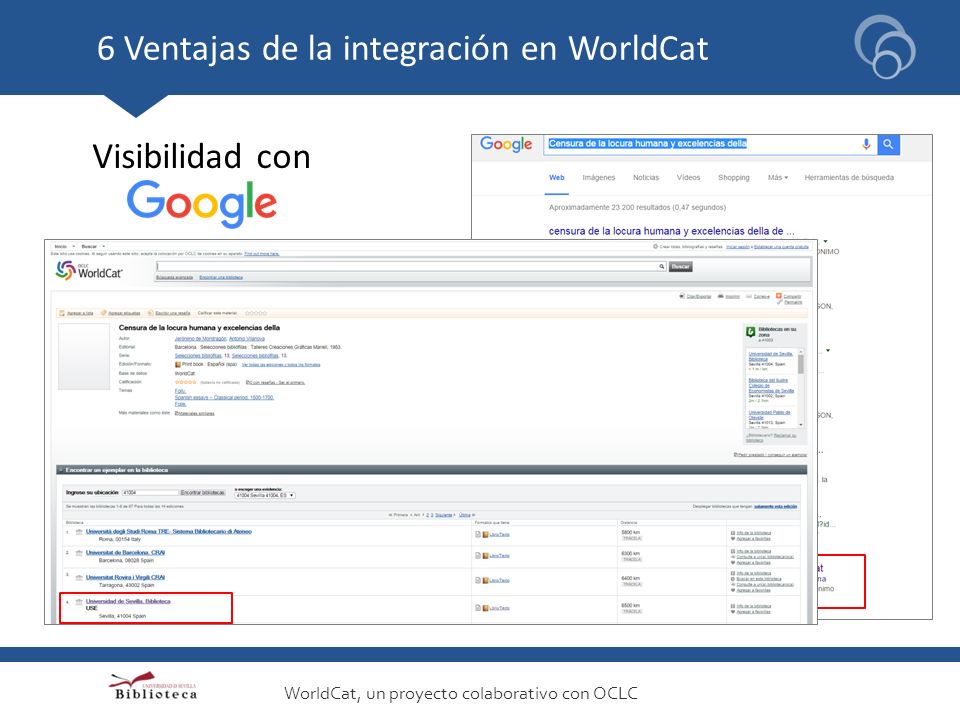The width and height of the screenshot is (960, 720).
Task: Open the Google result 'censura de la locura humana'
Action: (671, 231)
